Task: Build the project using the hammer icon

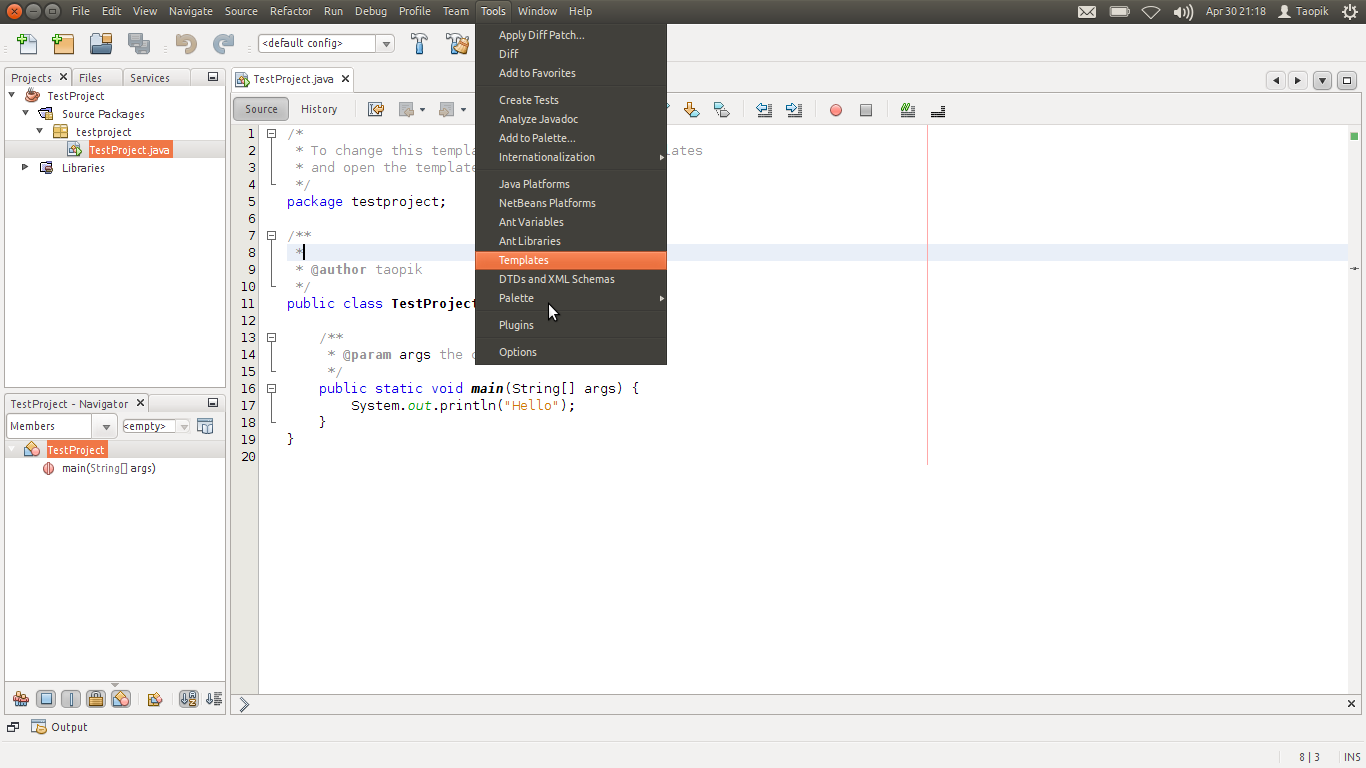Action: (x=419, y=43)
